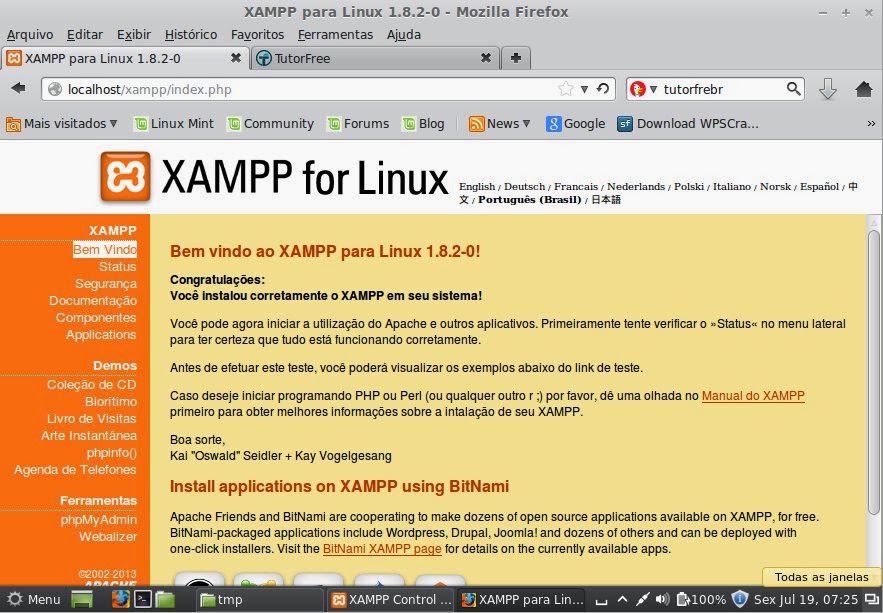Bookmark this page with the star icon
883x613 pixels.
[565, 88]
